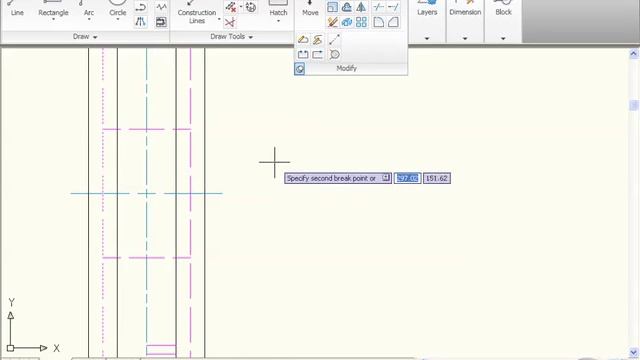Click the erase construction lines icon with red X
640x360 pixels.
pyautogui.click(x=231, y=7)
